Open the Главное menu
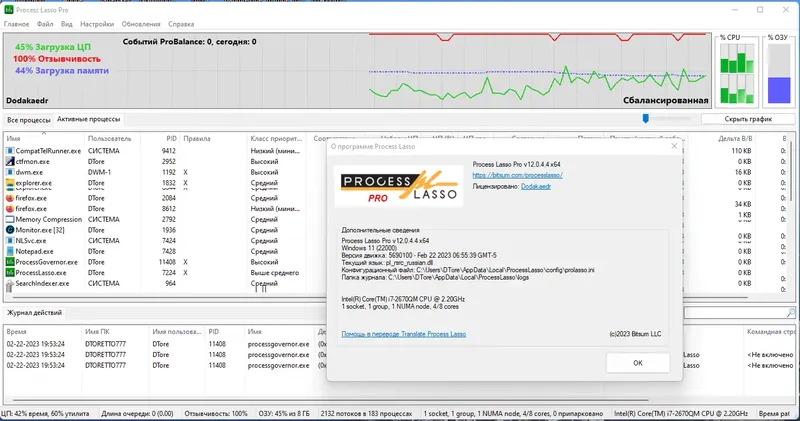Image resolution: width=800 pixels, height=421 pixels. tap(16, 24)
